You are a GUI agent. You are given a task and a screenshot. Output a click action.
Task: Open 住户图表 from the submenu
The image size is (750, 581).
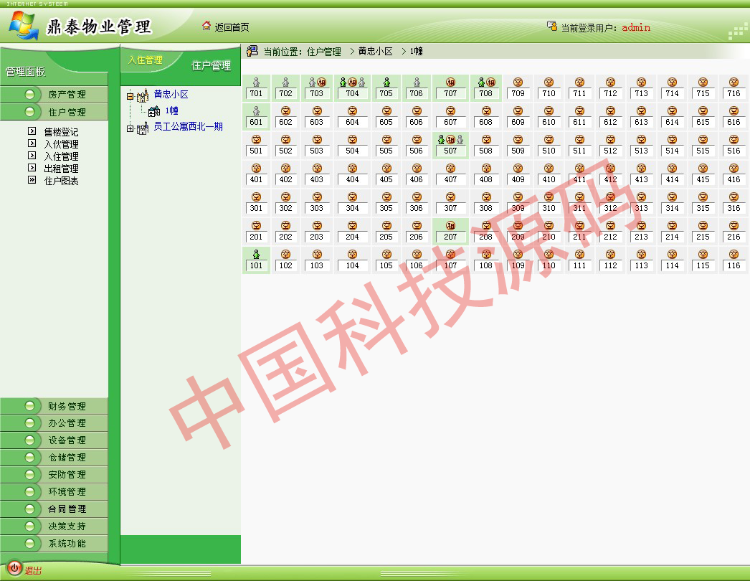pyautogui.click(x=61, y=181)
